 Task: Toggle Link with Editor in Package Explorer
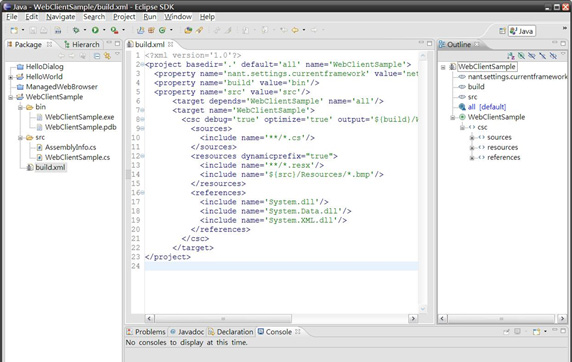pos(107,56)
